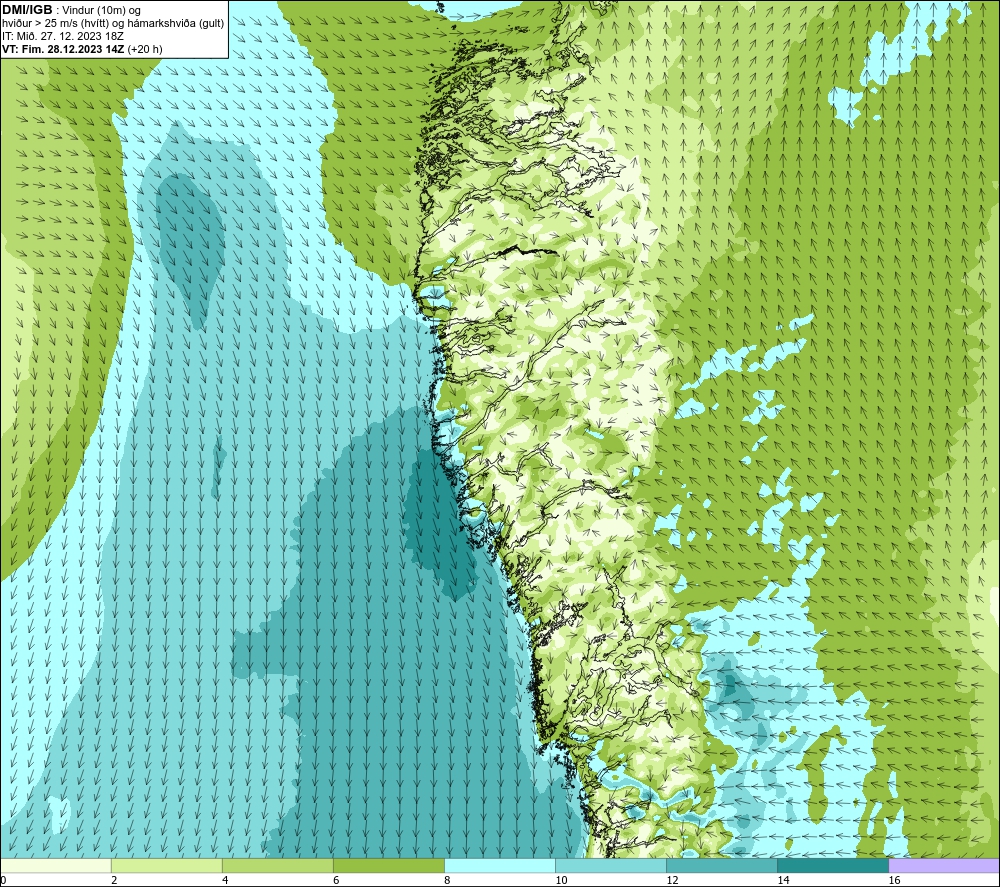Click the lavender above-16 m/s legend swatch
This screenshot has height=887, width=1000.
(944, 865)
